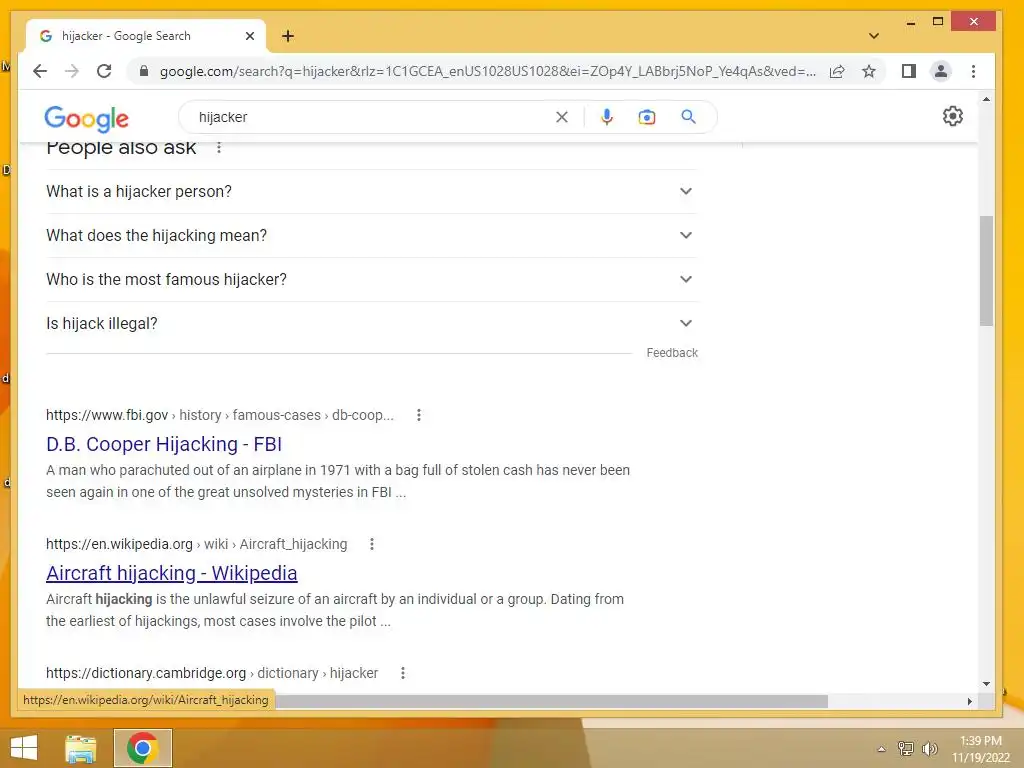Open Cambridge dictionary result options menu
This screenshot has height=768, width=1024.
point(403,673)
